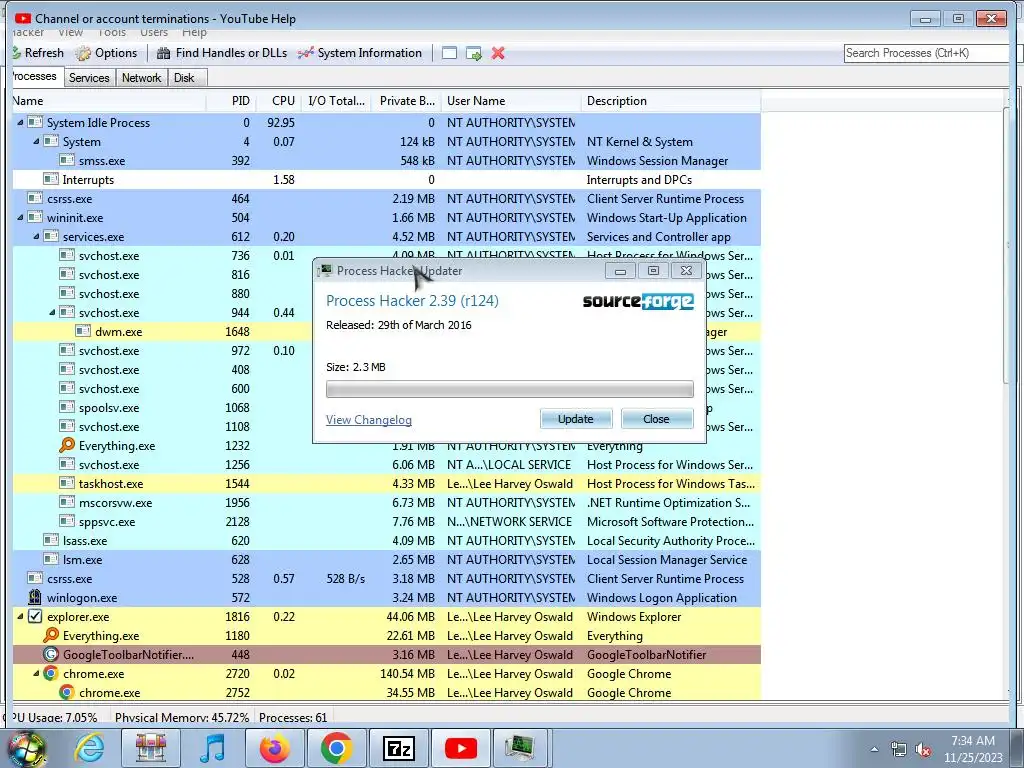This screenshot has width=1024, height=768.
Task: Click the dwm.exe process icon
Action: 82,332
